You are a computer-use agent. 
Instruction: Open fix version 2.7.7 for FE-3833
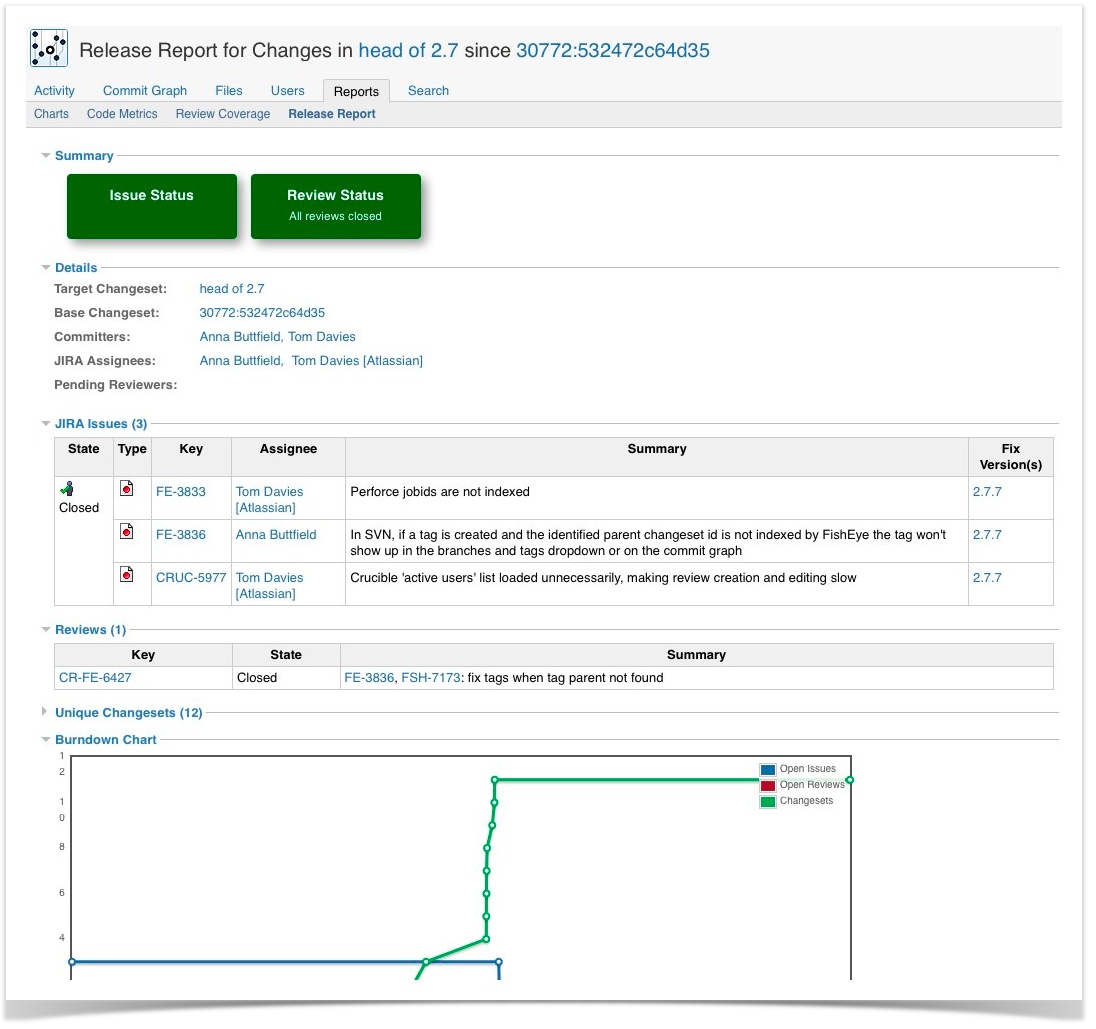[987, 491]
